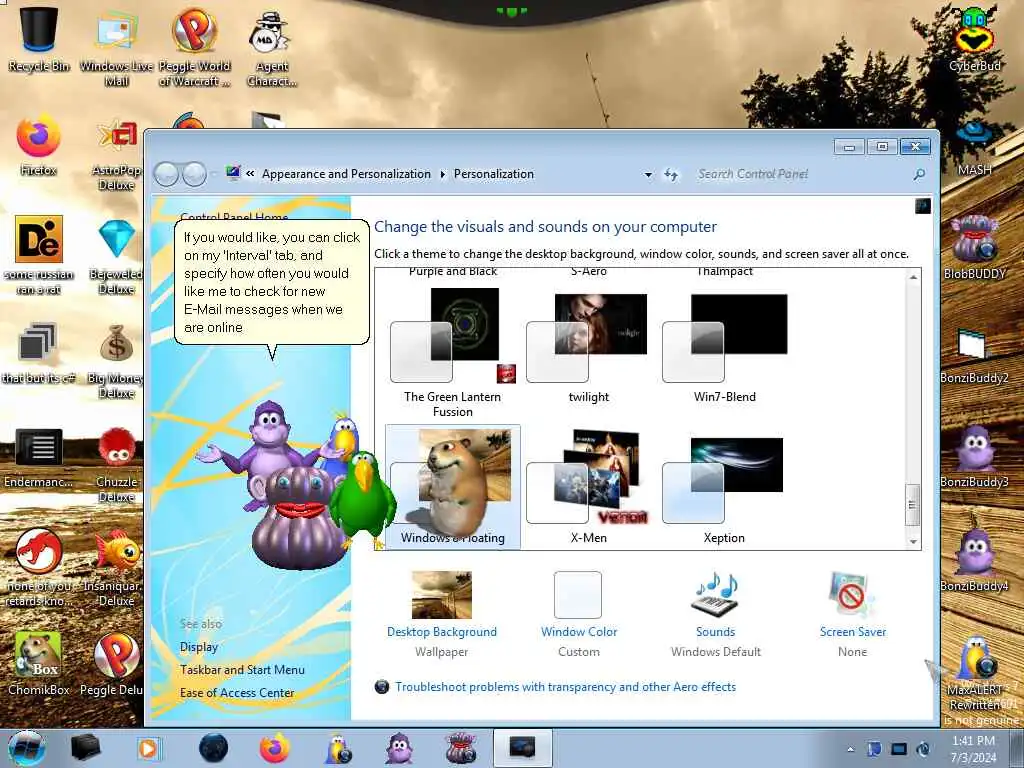Open MaxALERT Rewritten desktop icon
The width and height of the screenshot is (1024, 768).
tap(974, 674)
